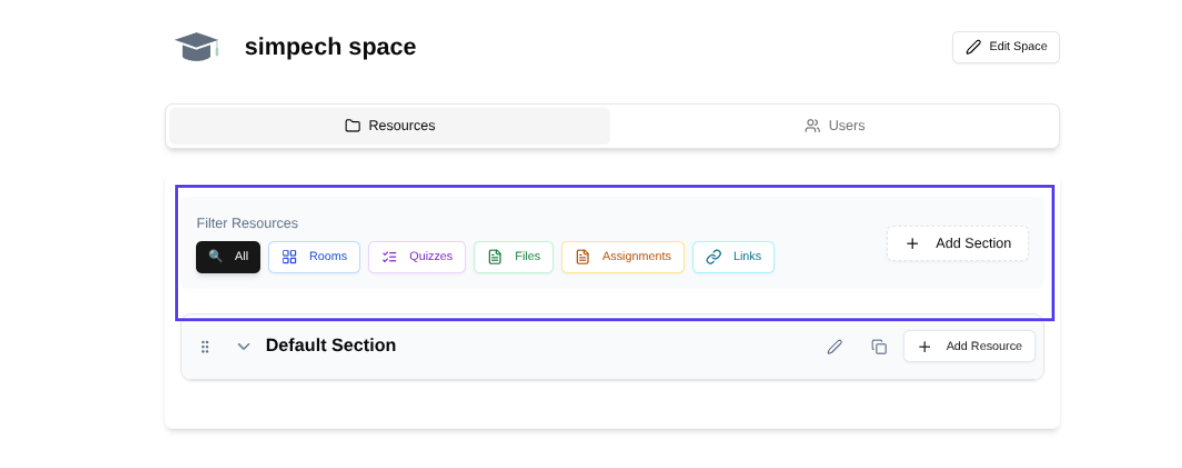Filter resources by Quizzes
1182x468 pixels.
[417, 257]
